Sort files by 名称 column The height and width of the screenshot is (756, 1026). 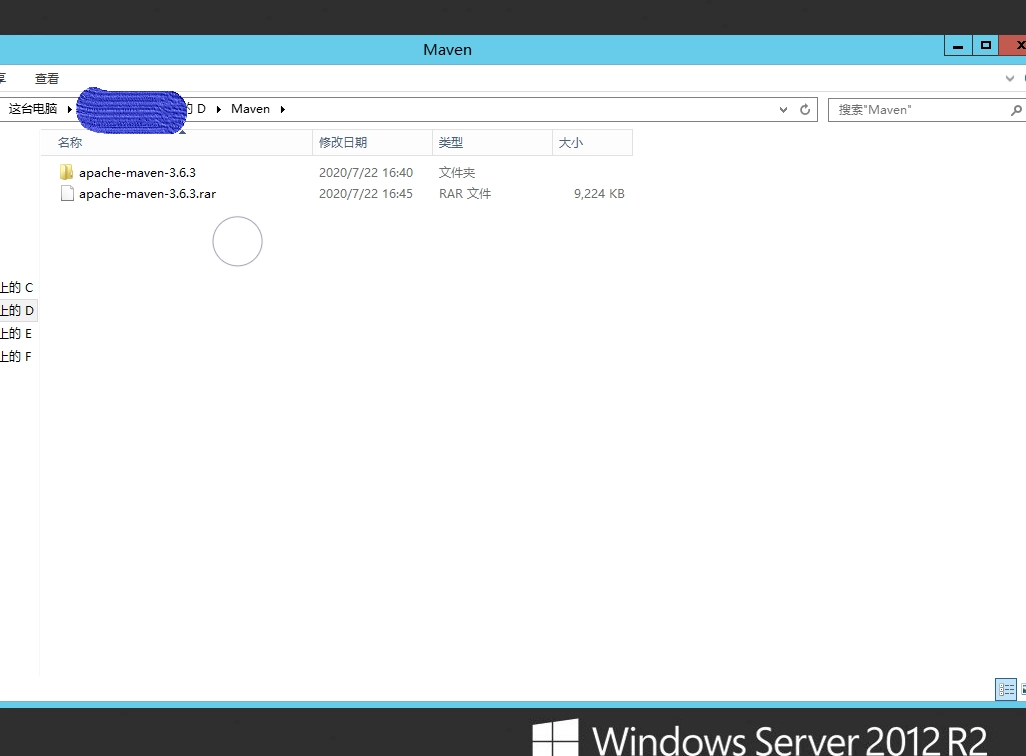70,143
